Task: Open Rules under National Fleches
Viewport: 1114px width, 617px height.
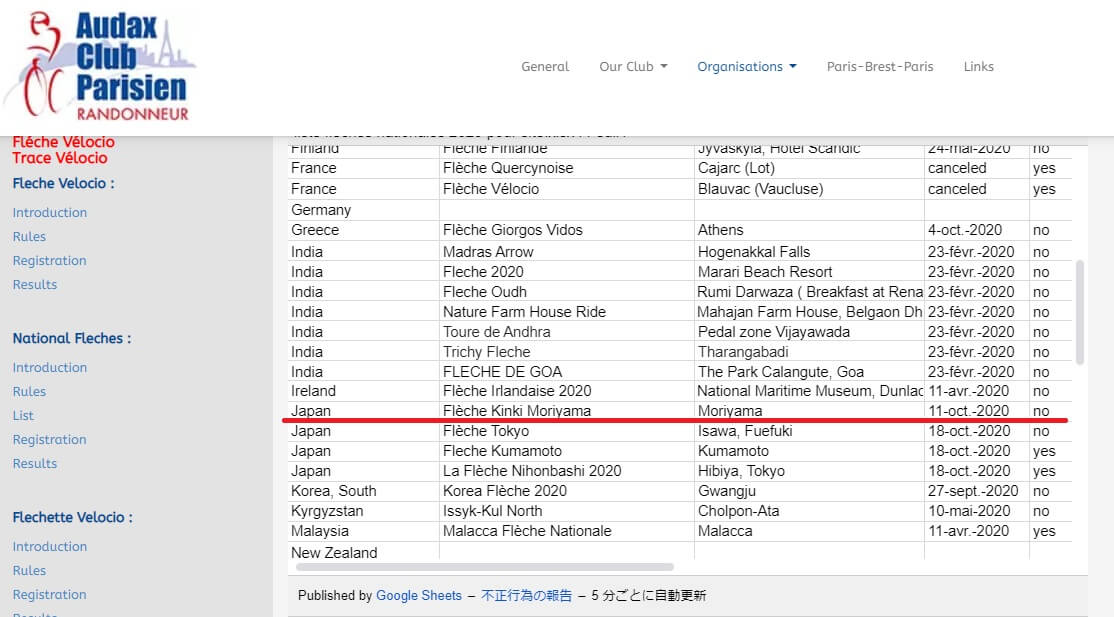Action: pos(29,392)
